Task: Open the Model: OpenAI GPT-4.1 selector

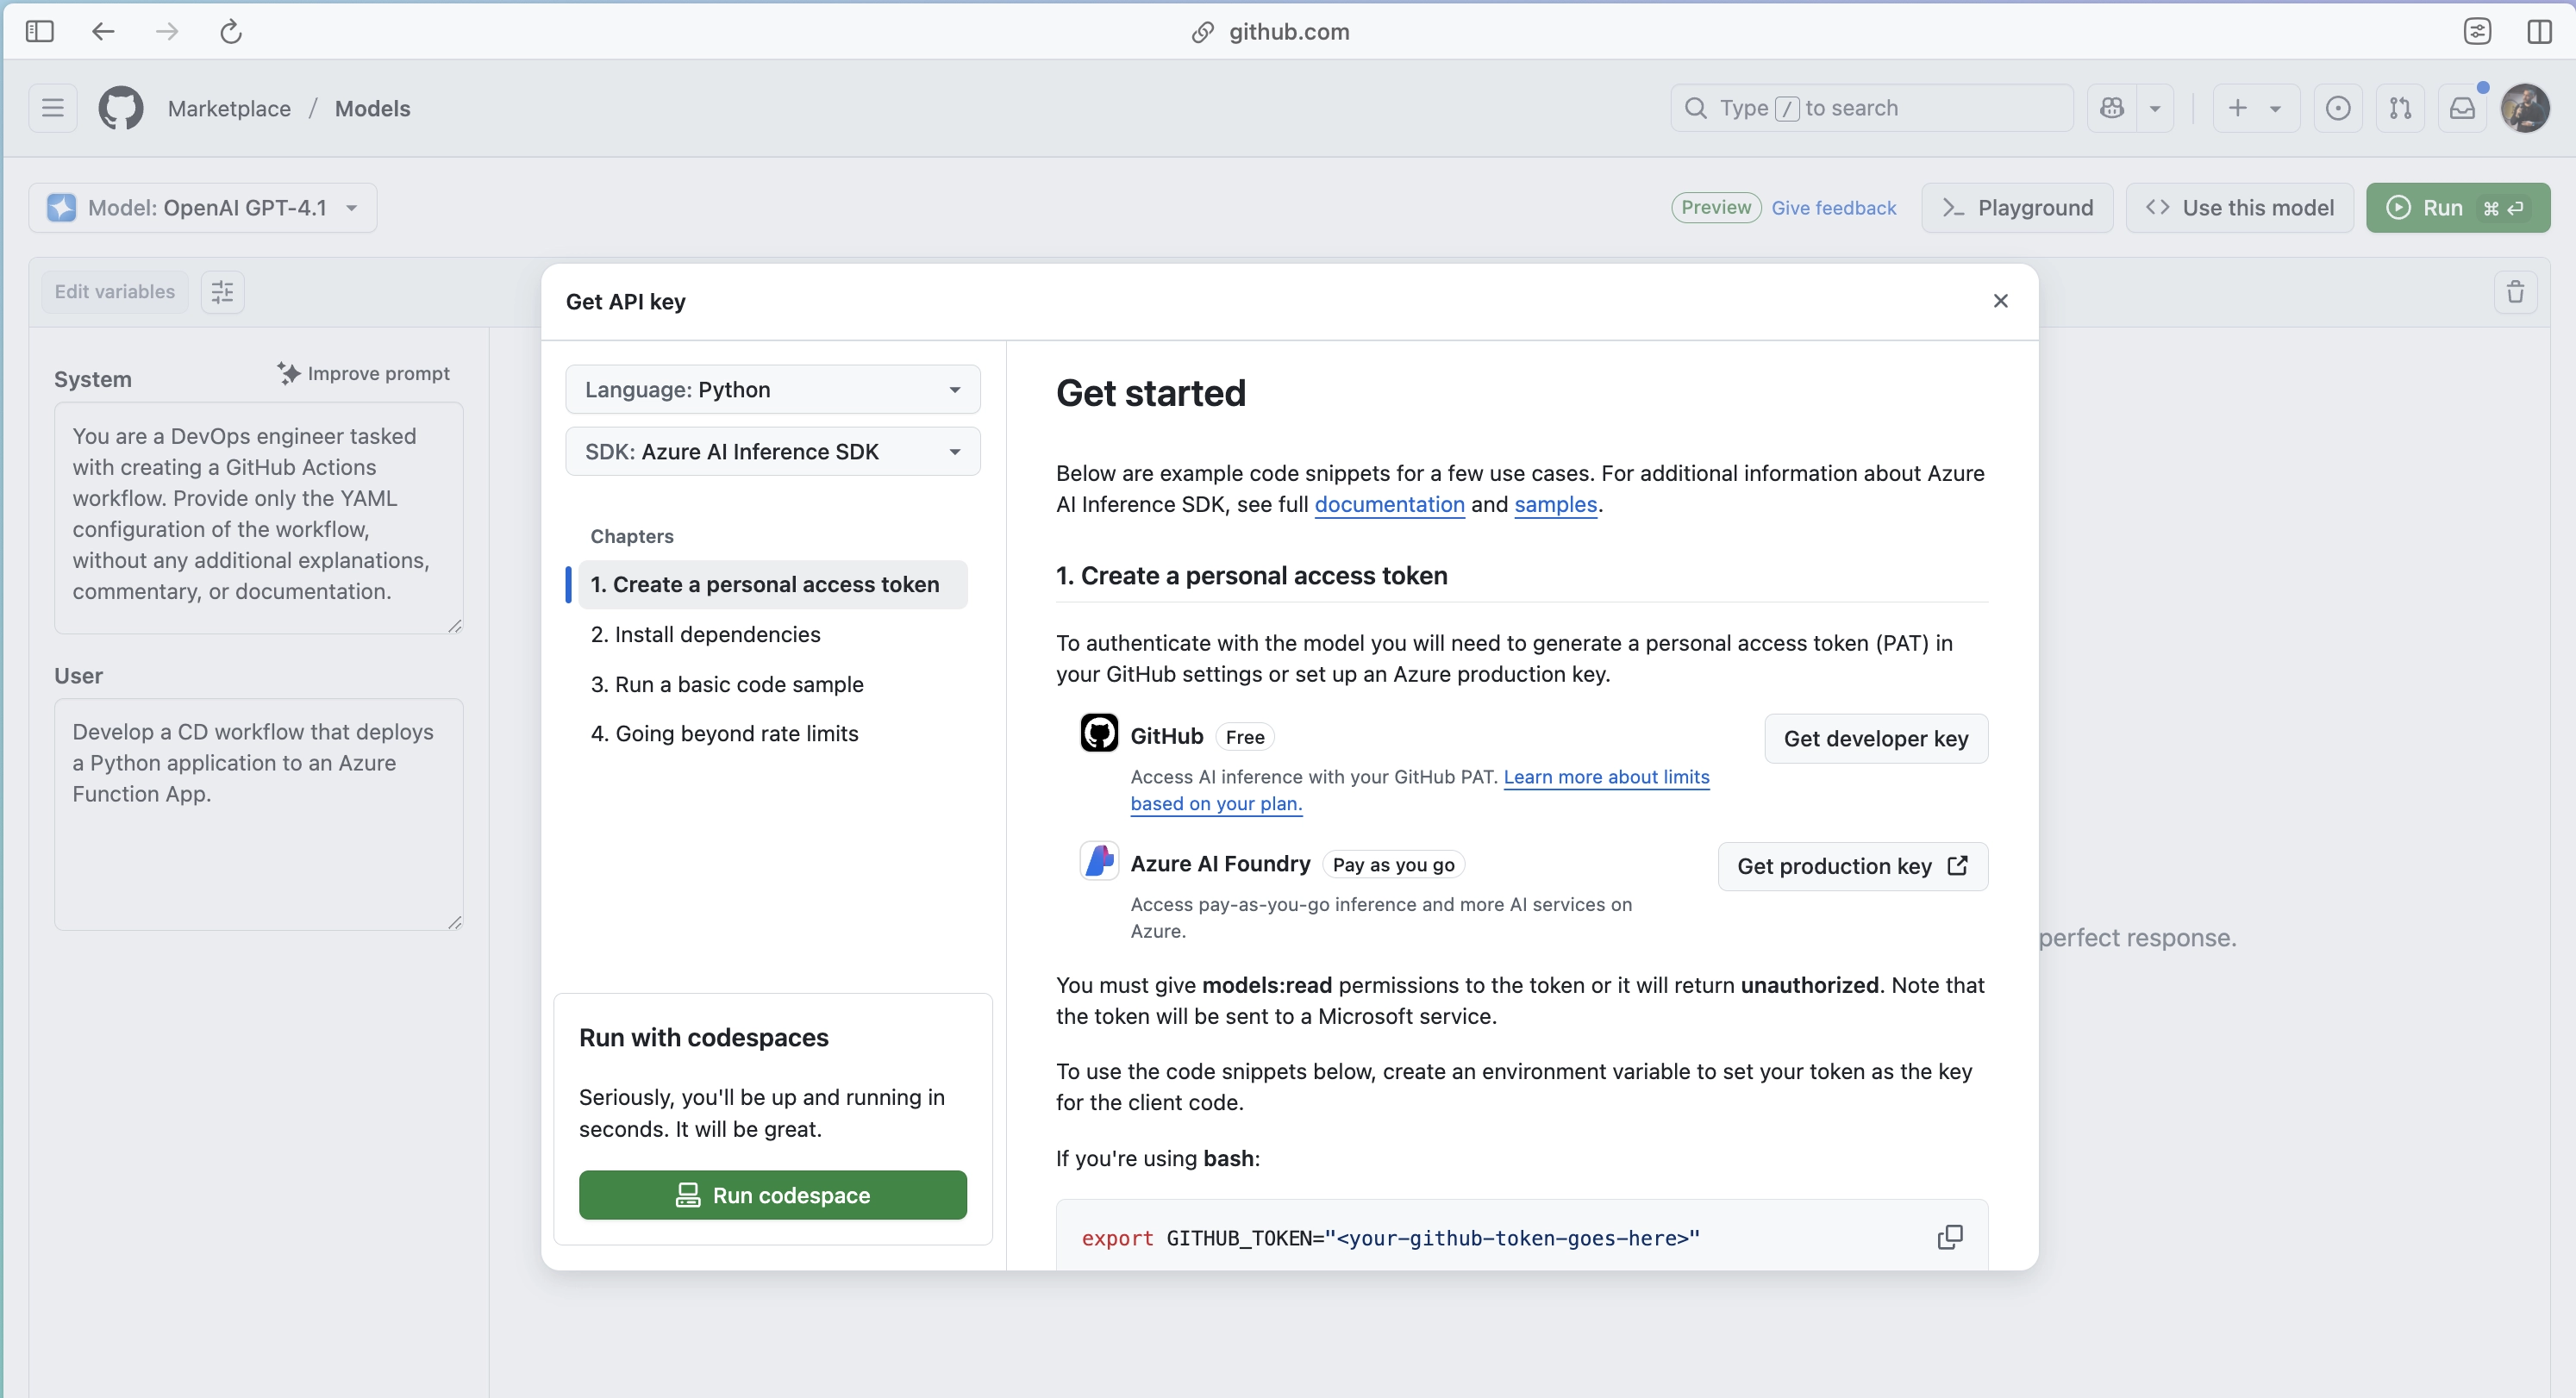Action: tap(203, 208)
